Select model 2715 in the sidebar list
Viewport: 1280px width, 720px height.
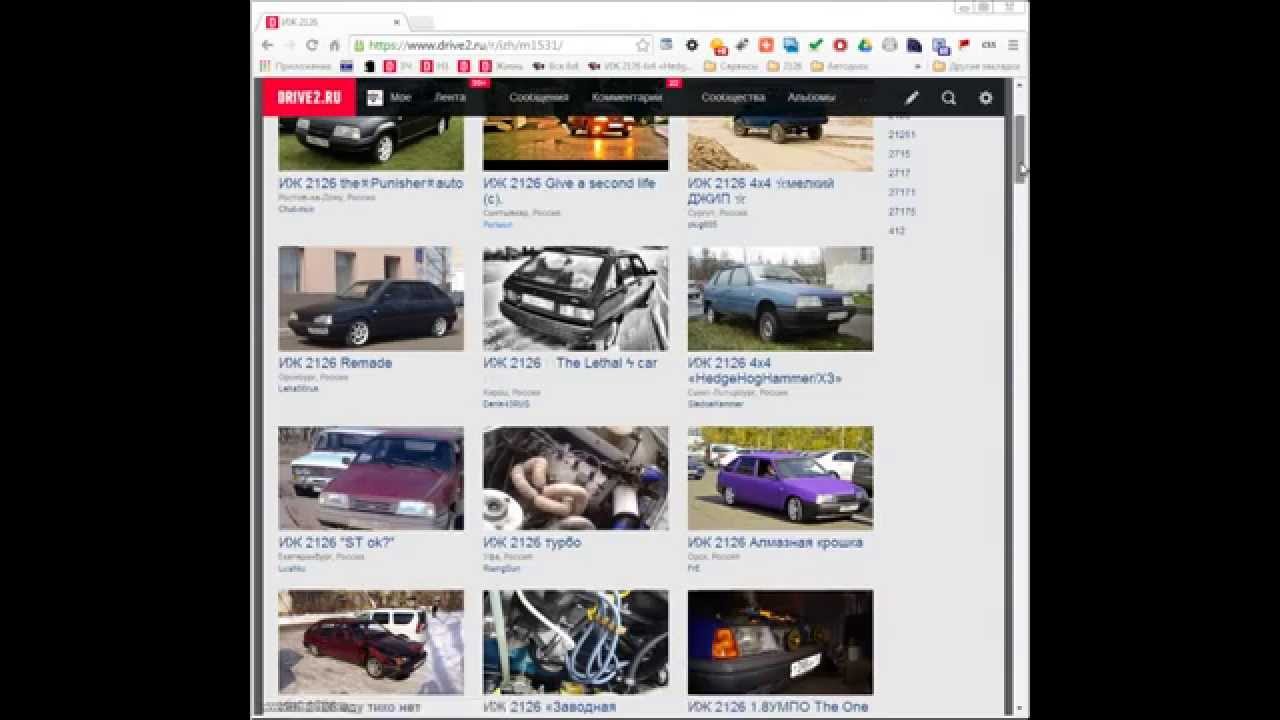coord(899,154)
